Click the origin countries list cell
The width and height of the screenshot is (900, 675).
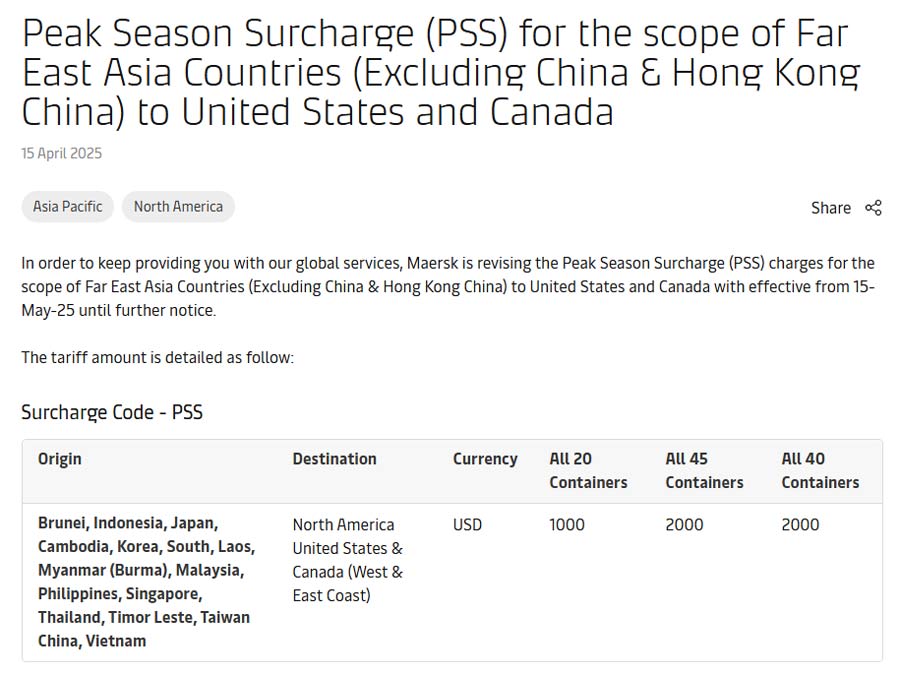click(146, 582)
